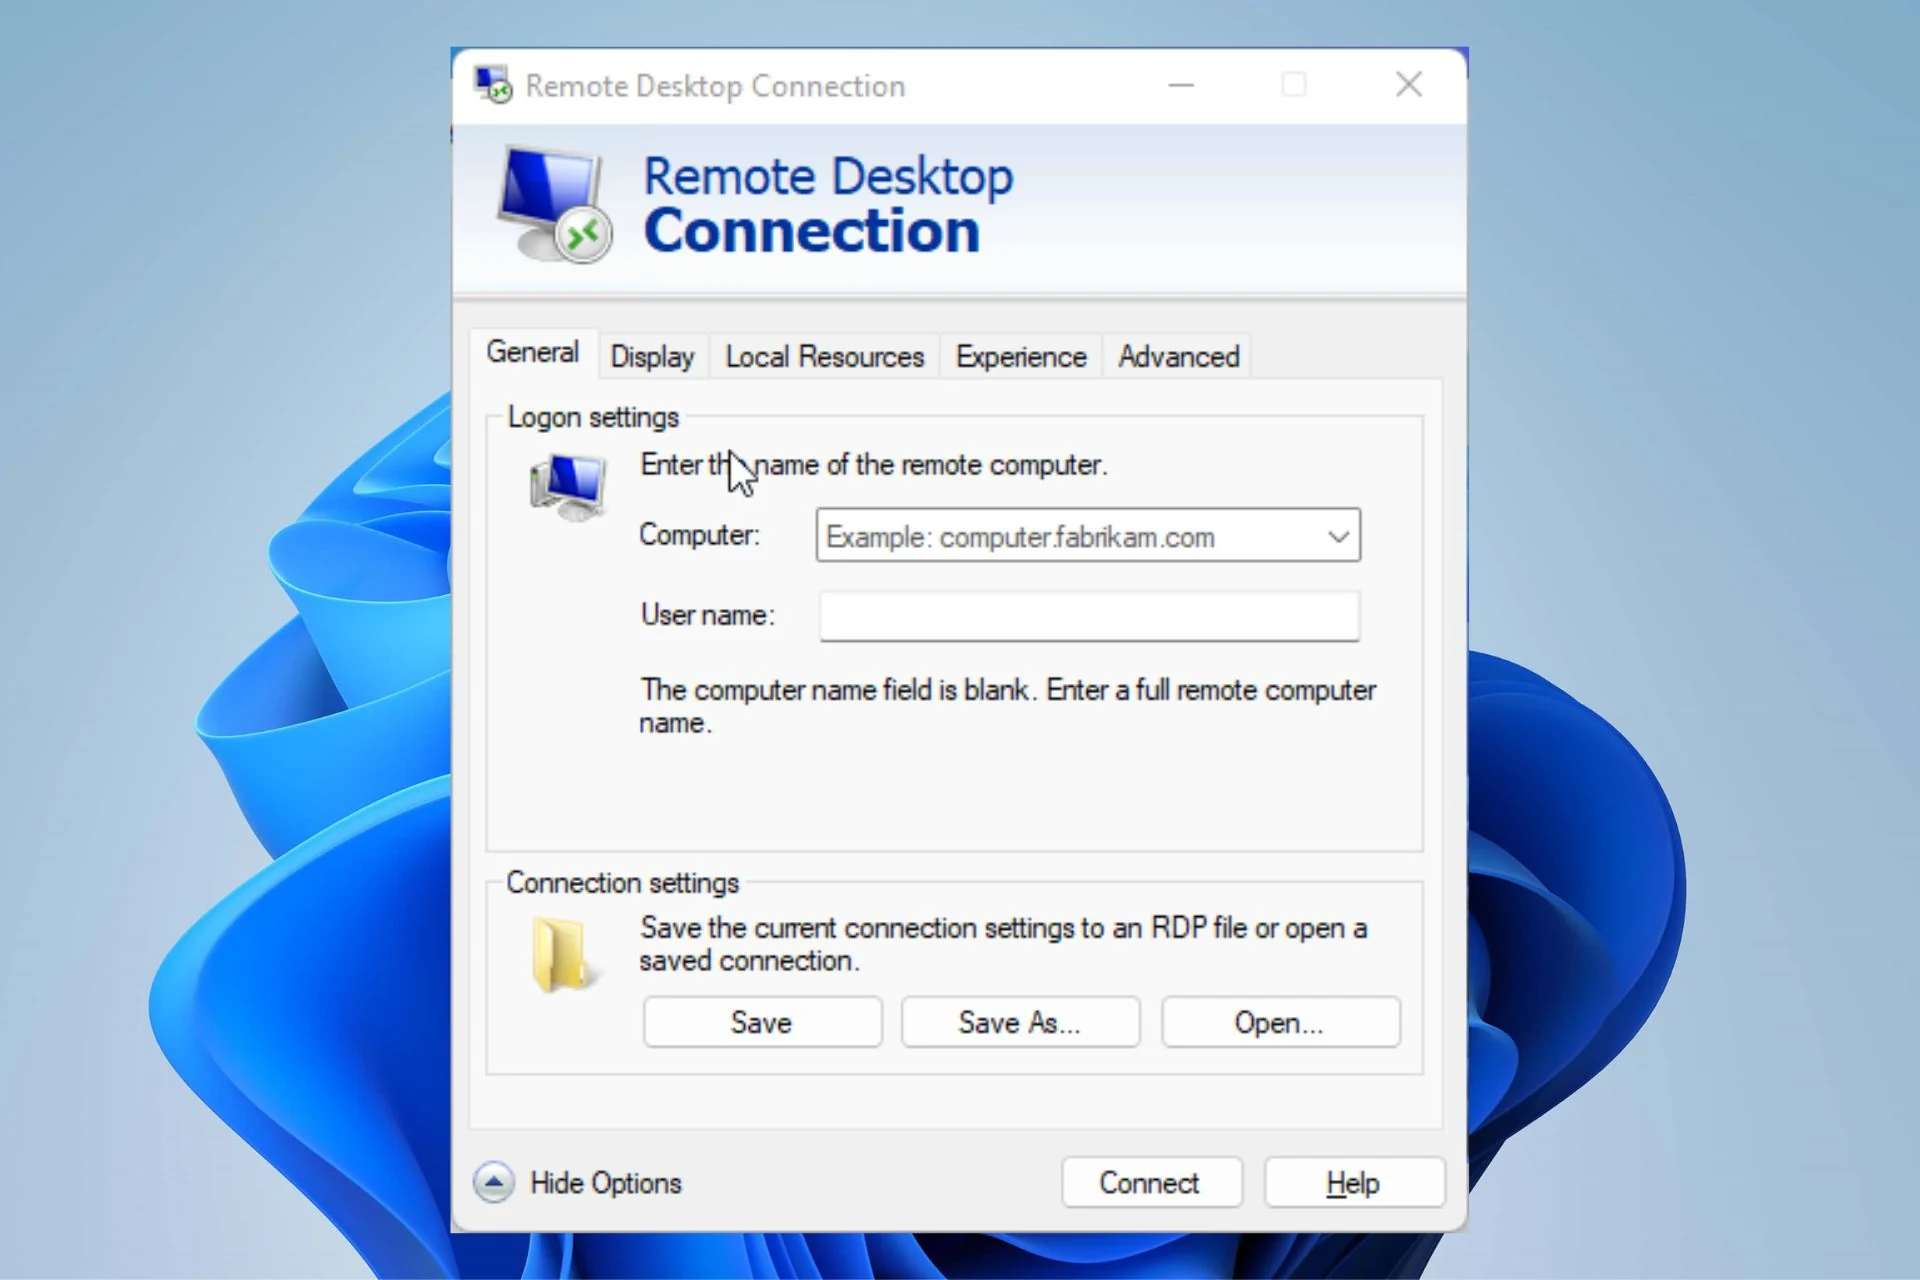Save the current connection settings
The image size is (1920, 1280).
[x=761, y=1021]
